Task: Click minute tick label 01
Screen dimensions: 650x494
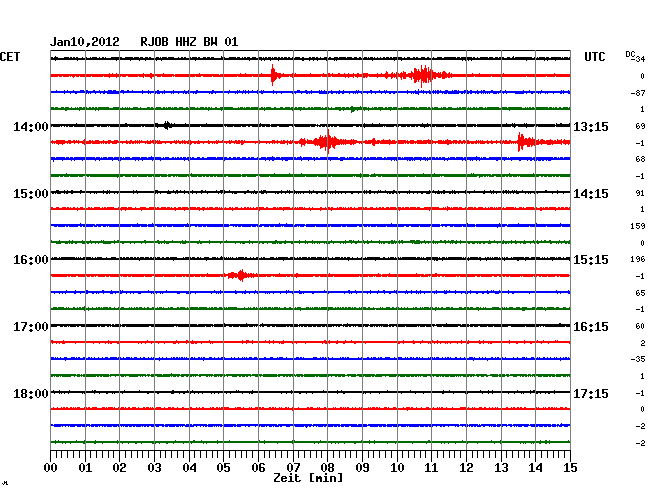Action: [85, 468]
